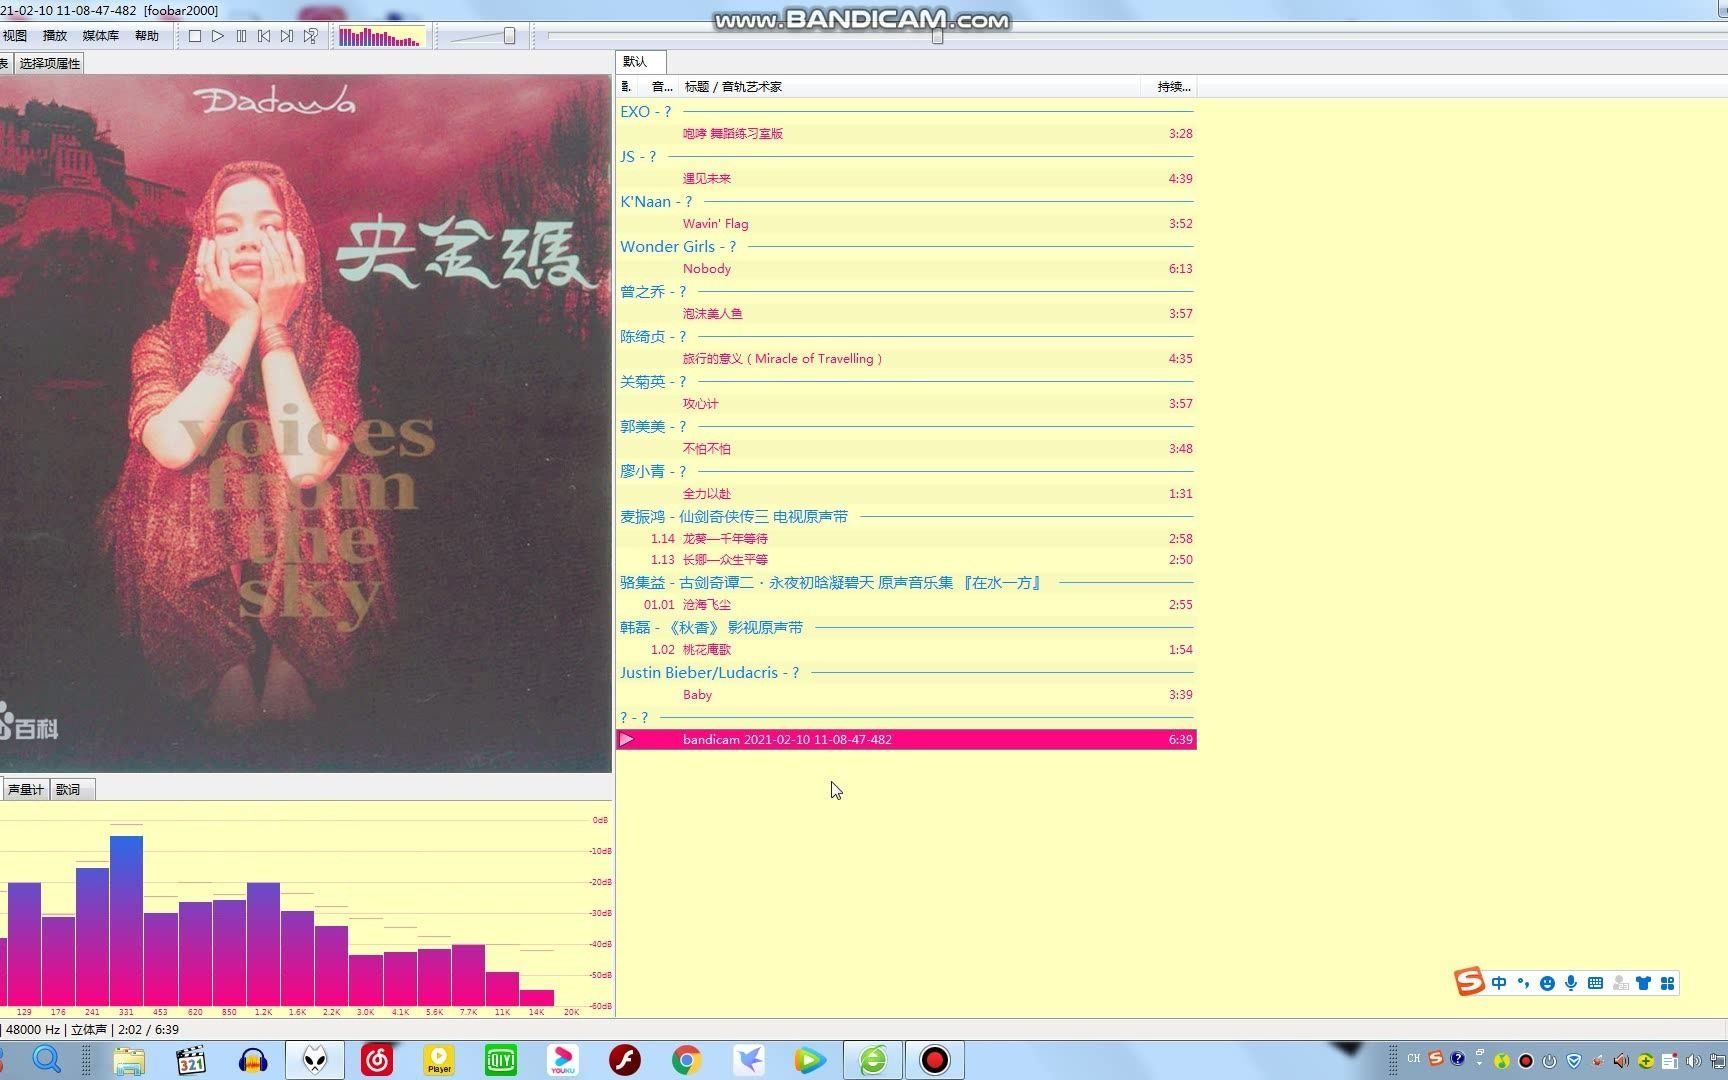
Task: Pause the current track
Action: [241, 36]
